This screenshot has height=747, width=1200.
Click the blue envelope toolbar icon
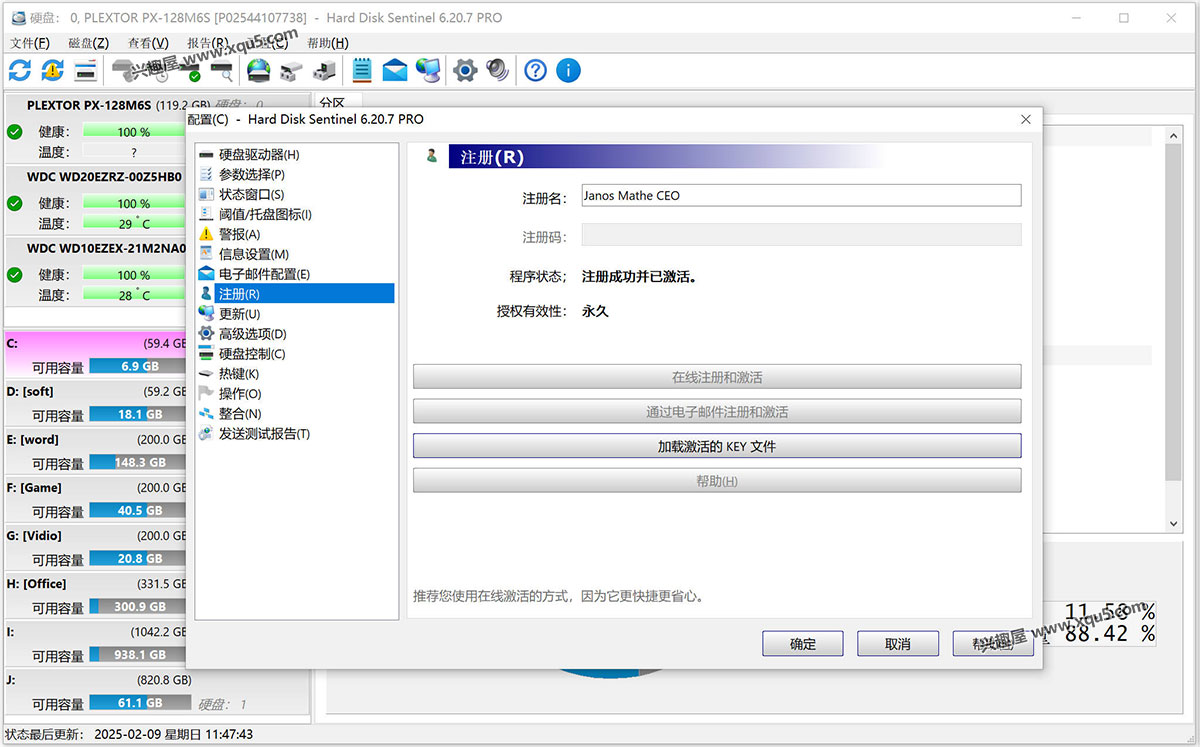click(x=395, y=70)
